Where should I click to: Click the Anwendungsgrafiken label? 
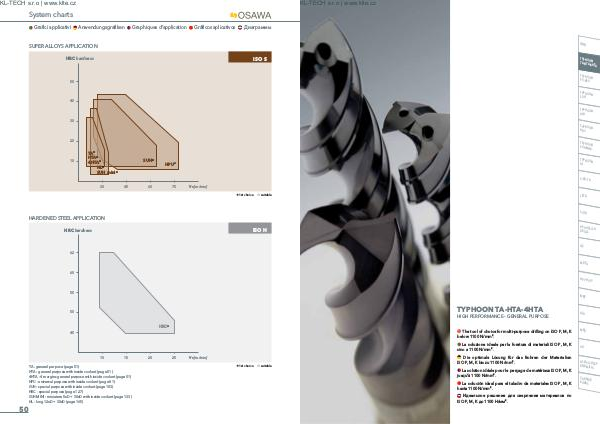pyautogui.click(x=101, y=28)
